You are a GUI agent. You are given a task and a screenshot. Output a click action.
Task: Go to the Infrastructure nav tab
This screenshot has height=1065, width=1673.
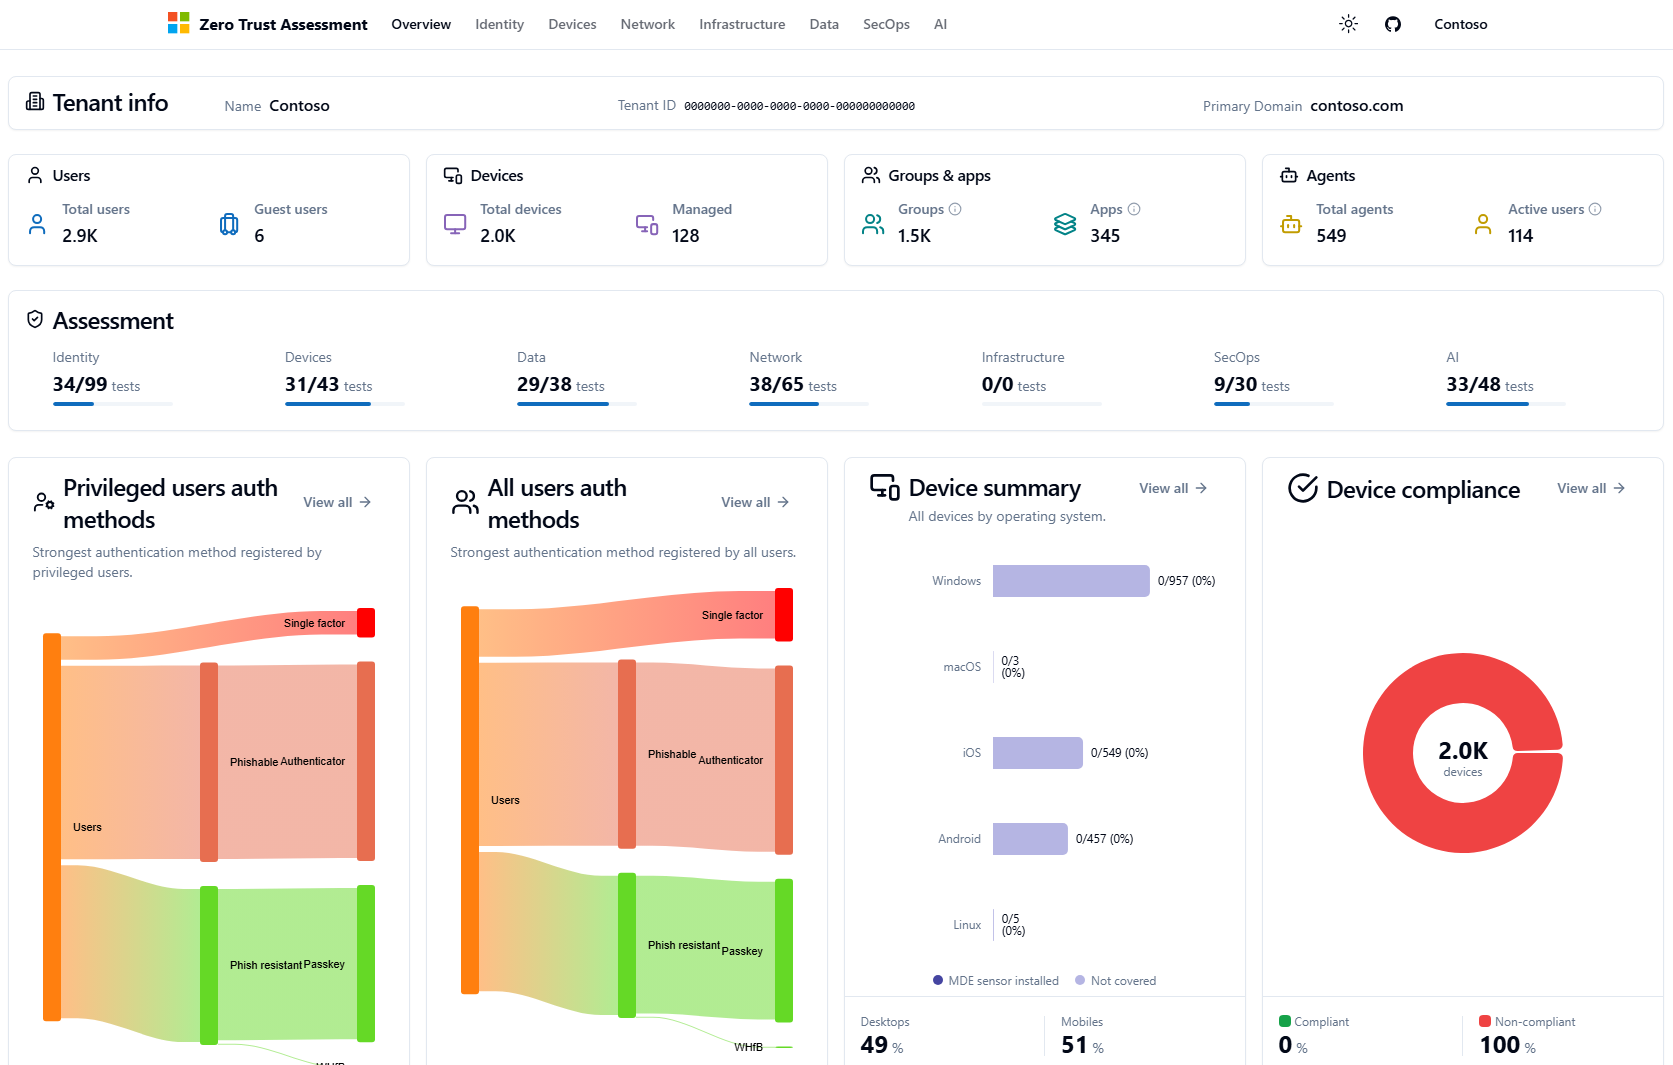(742, 24)
